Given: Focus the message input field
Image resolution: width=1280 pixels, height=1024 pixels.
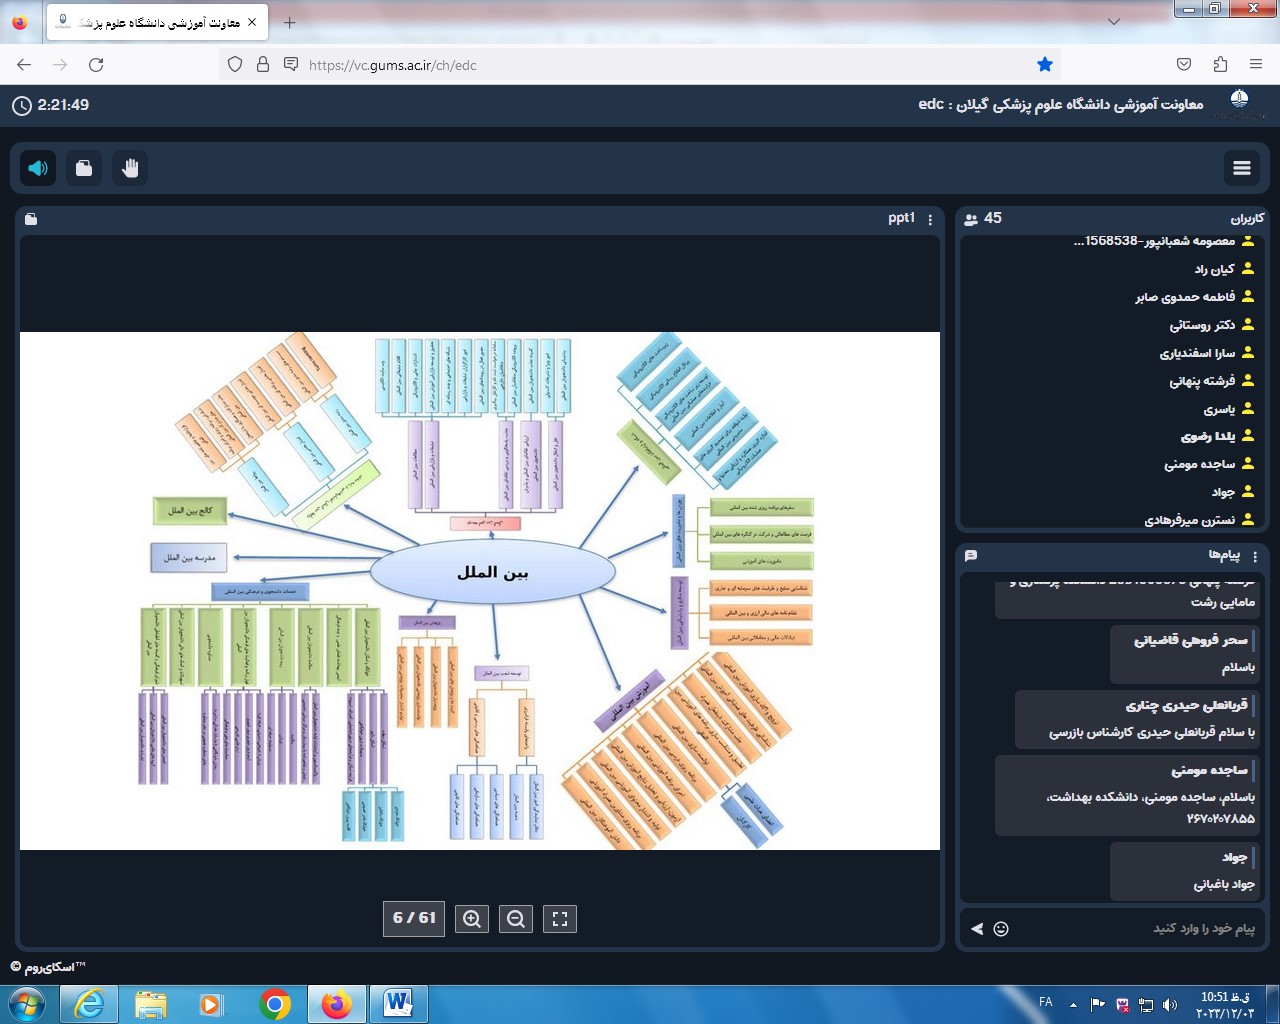Looking at the screenshot, I should [1140, 928].
